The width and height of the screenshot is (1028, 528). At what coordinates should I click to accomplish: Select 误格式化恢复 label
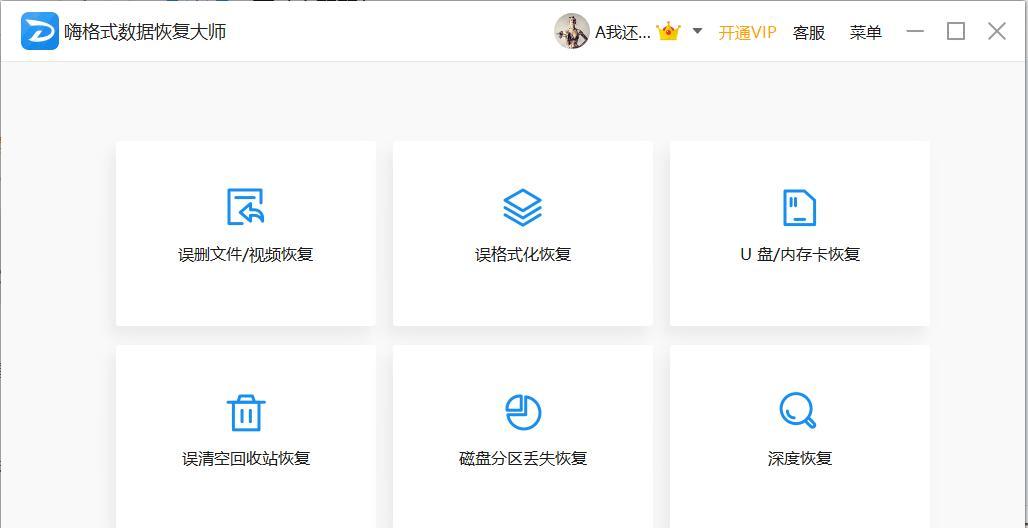pos(523,254)
